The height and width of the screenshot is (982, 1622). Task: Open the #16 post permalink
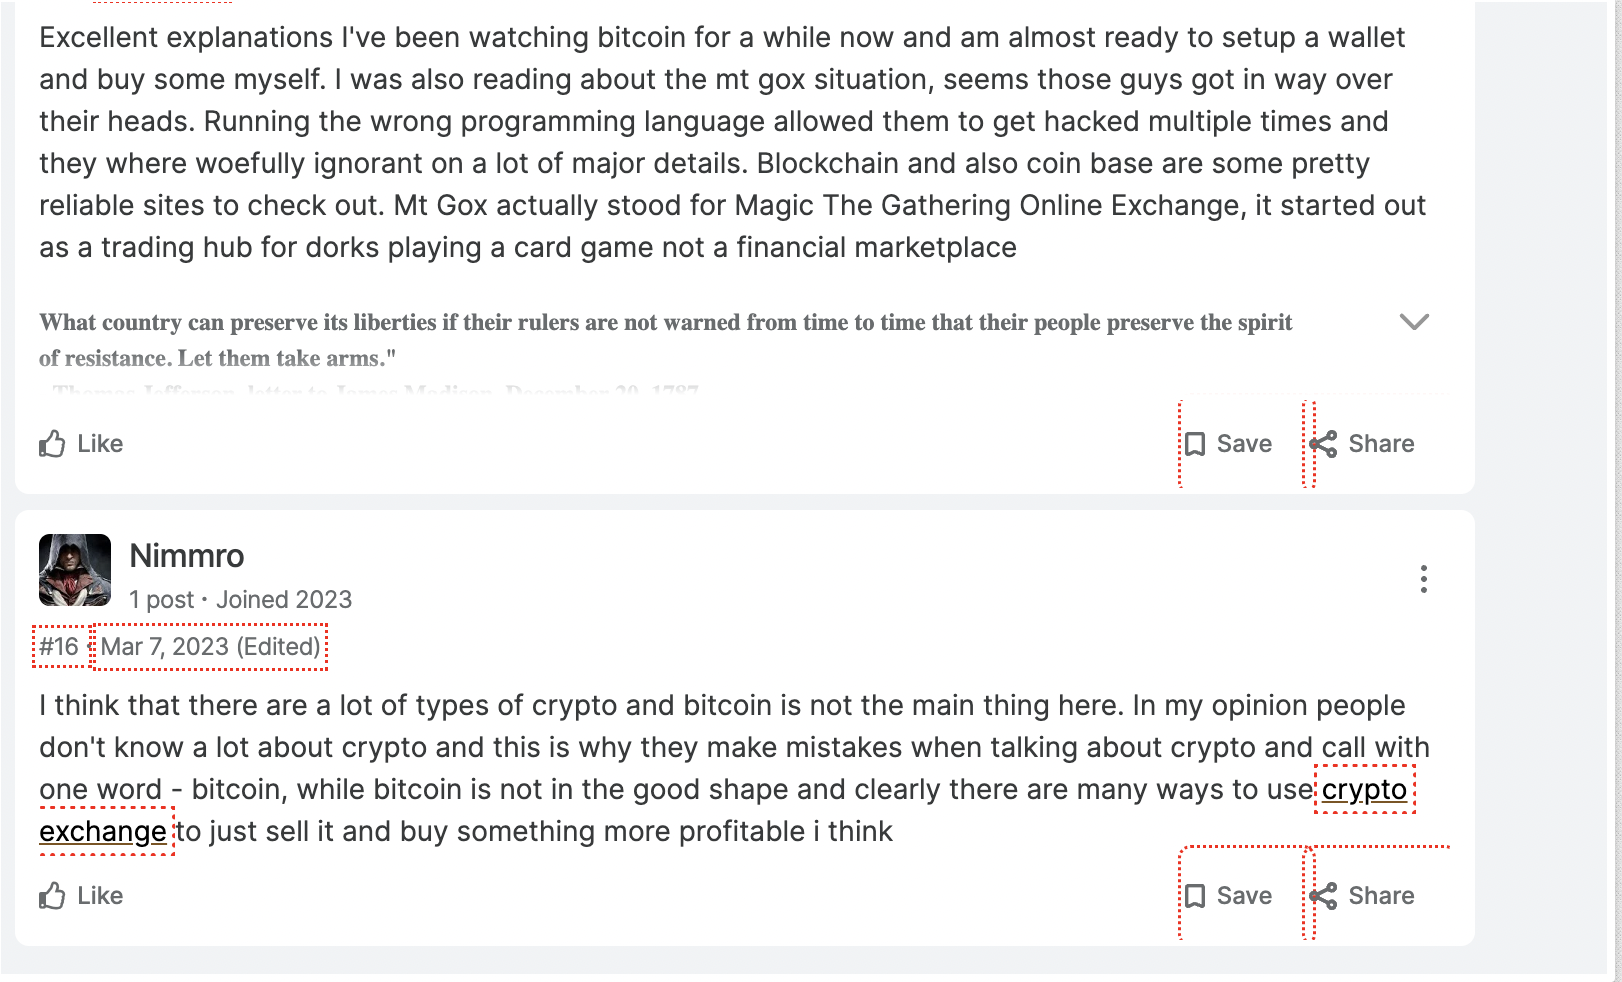59,647
